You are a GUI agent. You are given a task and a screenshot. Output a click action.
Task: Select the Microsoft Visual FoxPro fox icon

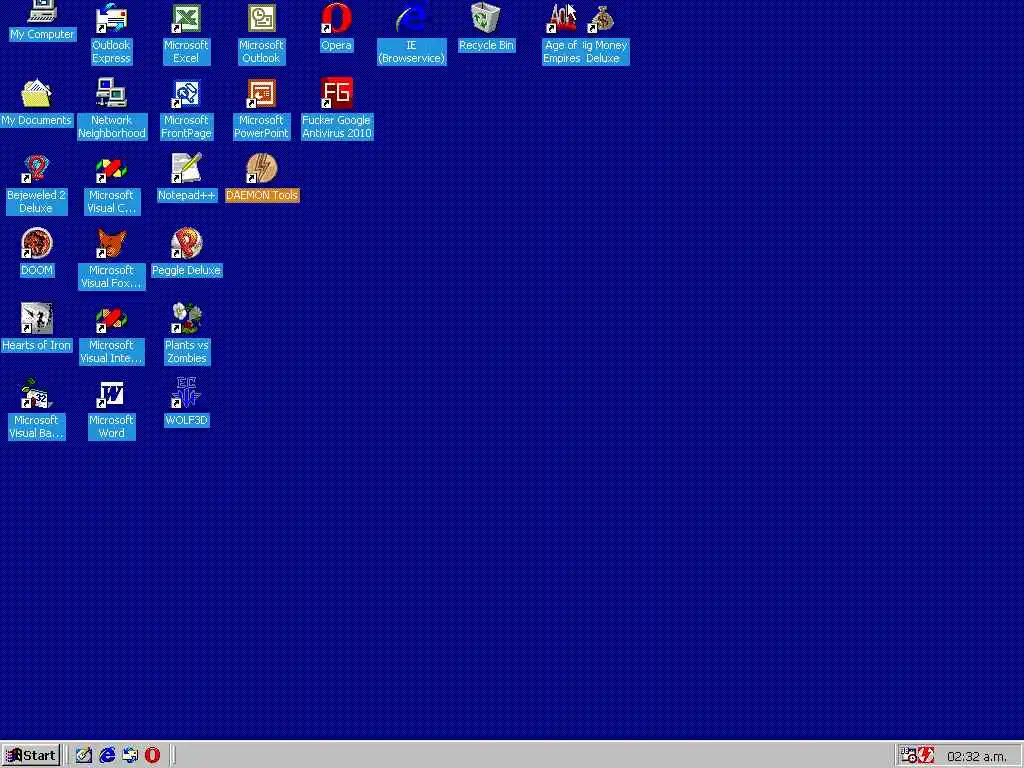(111, 244)
